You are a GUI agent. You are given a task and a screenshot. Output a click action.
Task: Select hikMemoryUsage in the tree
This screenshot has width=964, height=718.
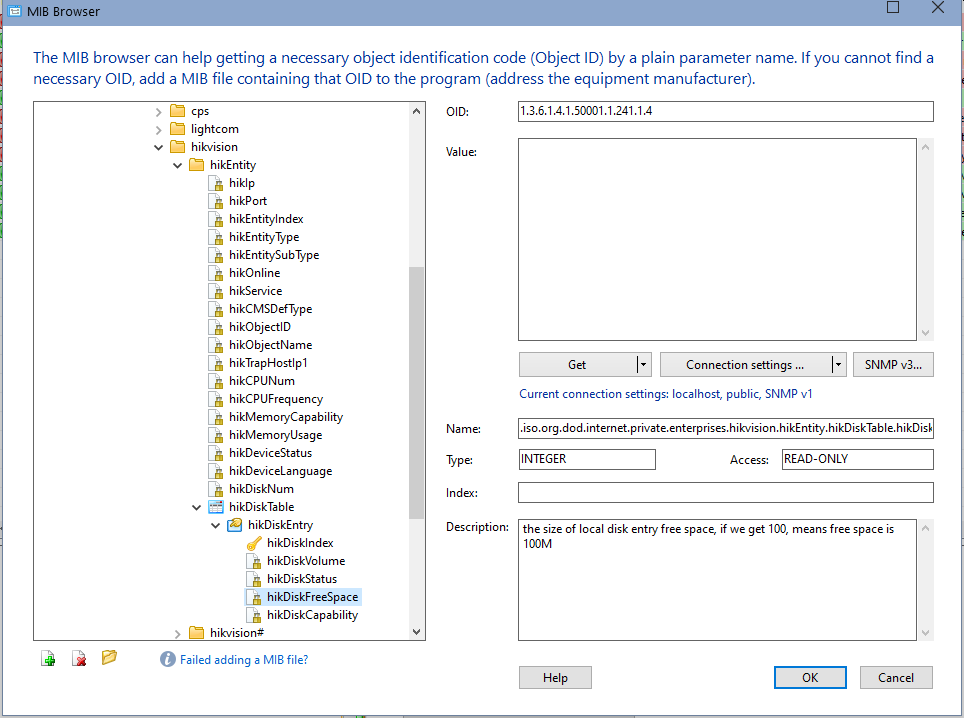(275, 435)
